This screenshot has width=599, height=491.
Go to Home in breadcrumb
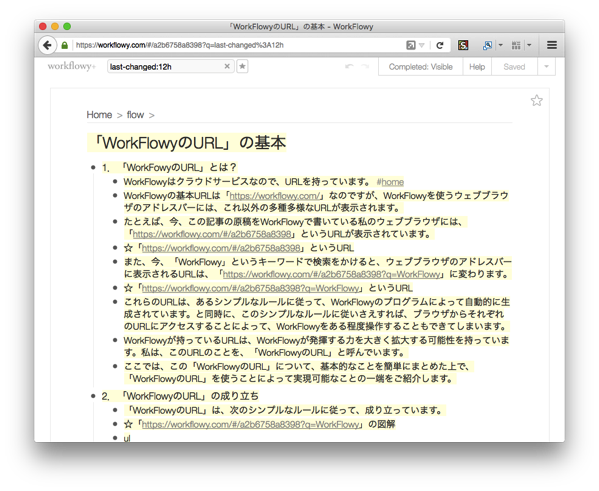[99, 115]
